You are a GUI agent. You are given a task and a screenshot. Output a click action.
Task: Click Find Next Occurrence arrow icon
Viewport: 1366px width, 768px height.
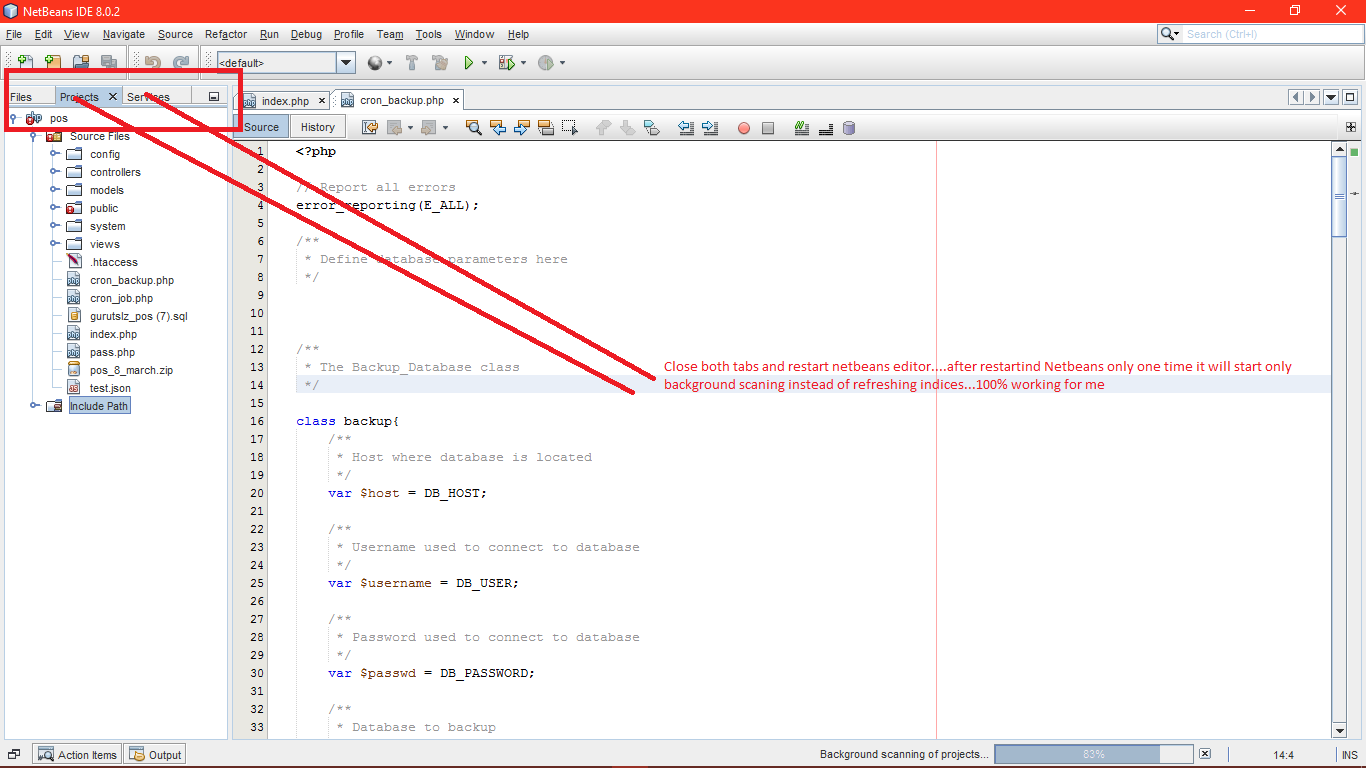click(x=522, y=127)
